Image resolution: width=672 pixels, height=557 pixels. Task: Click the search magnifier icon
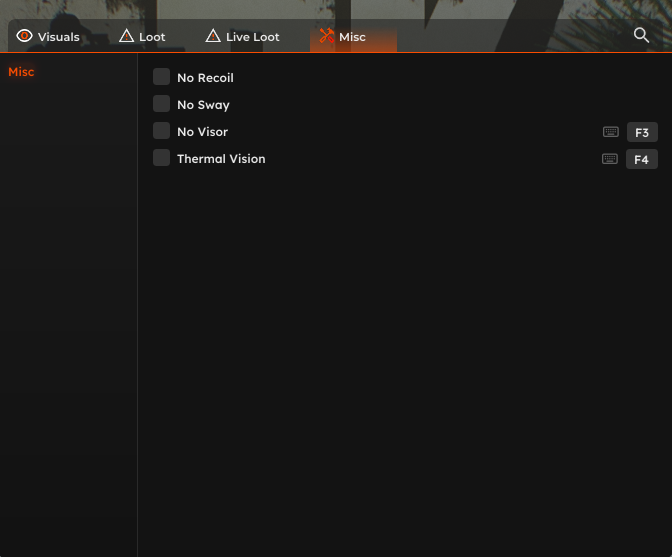click(641, 35)
